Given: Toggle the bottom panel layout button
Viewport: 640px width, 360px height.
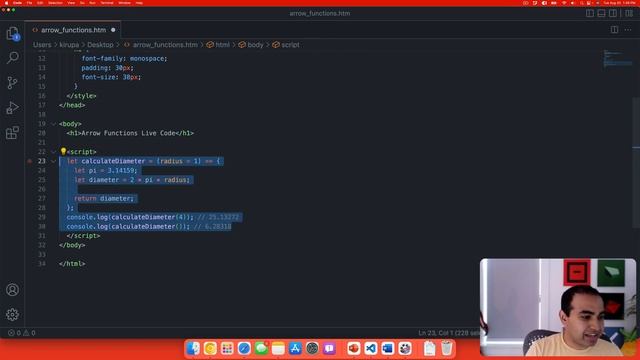Looking at the screenshot, I should [601, 13].
